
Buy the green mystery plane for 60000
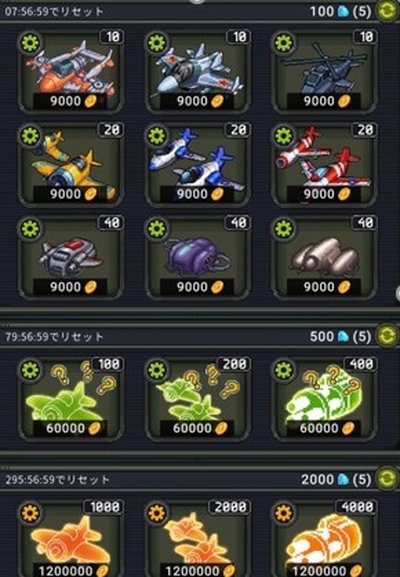point(70,399)
